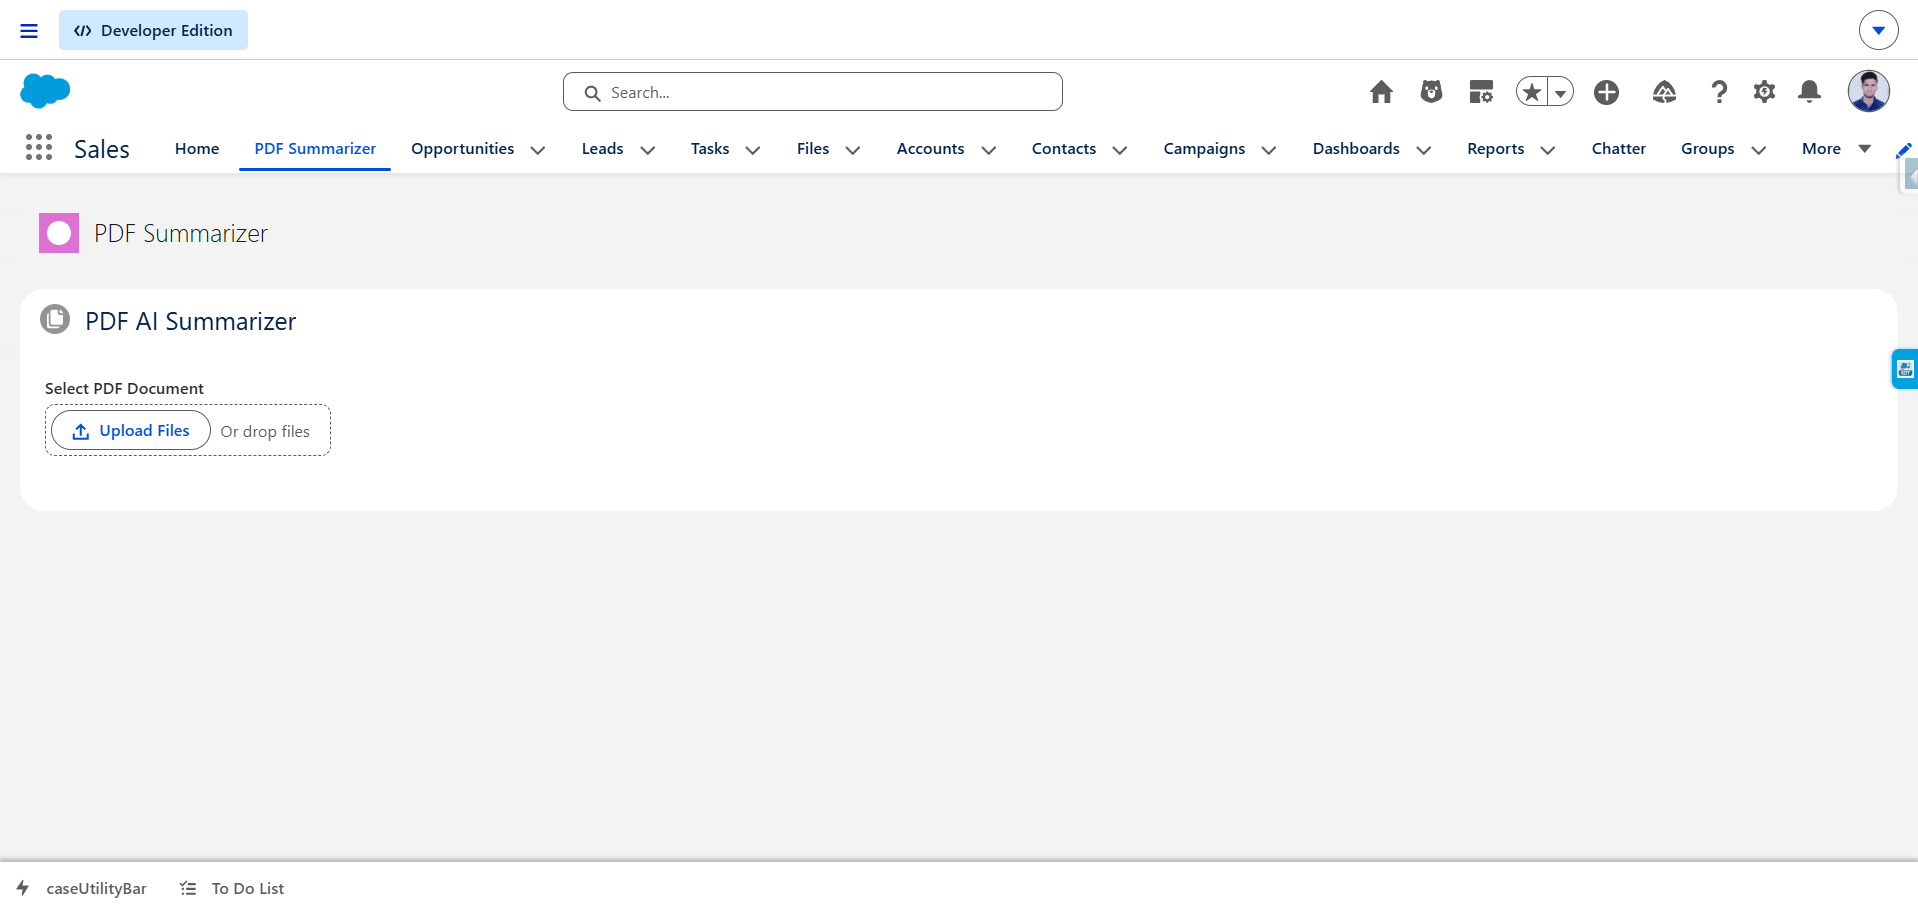The image size is (1918, 904).
Task: Open the Leads tab
Action: 602,149
